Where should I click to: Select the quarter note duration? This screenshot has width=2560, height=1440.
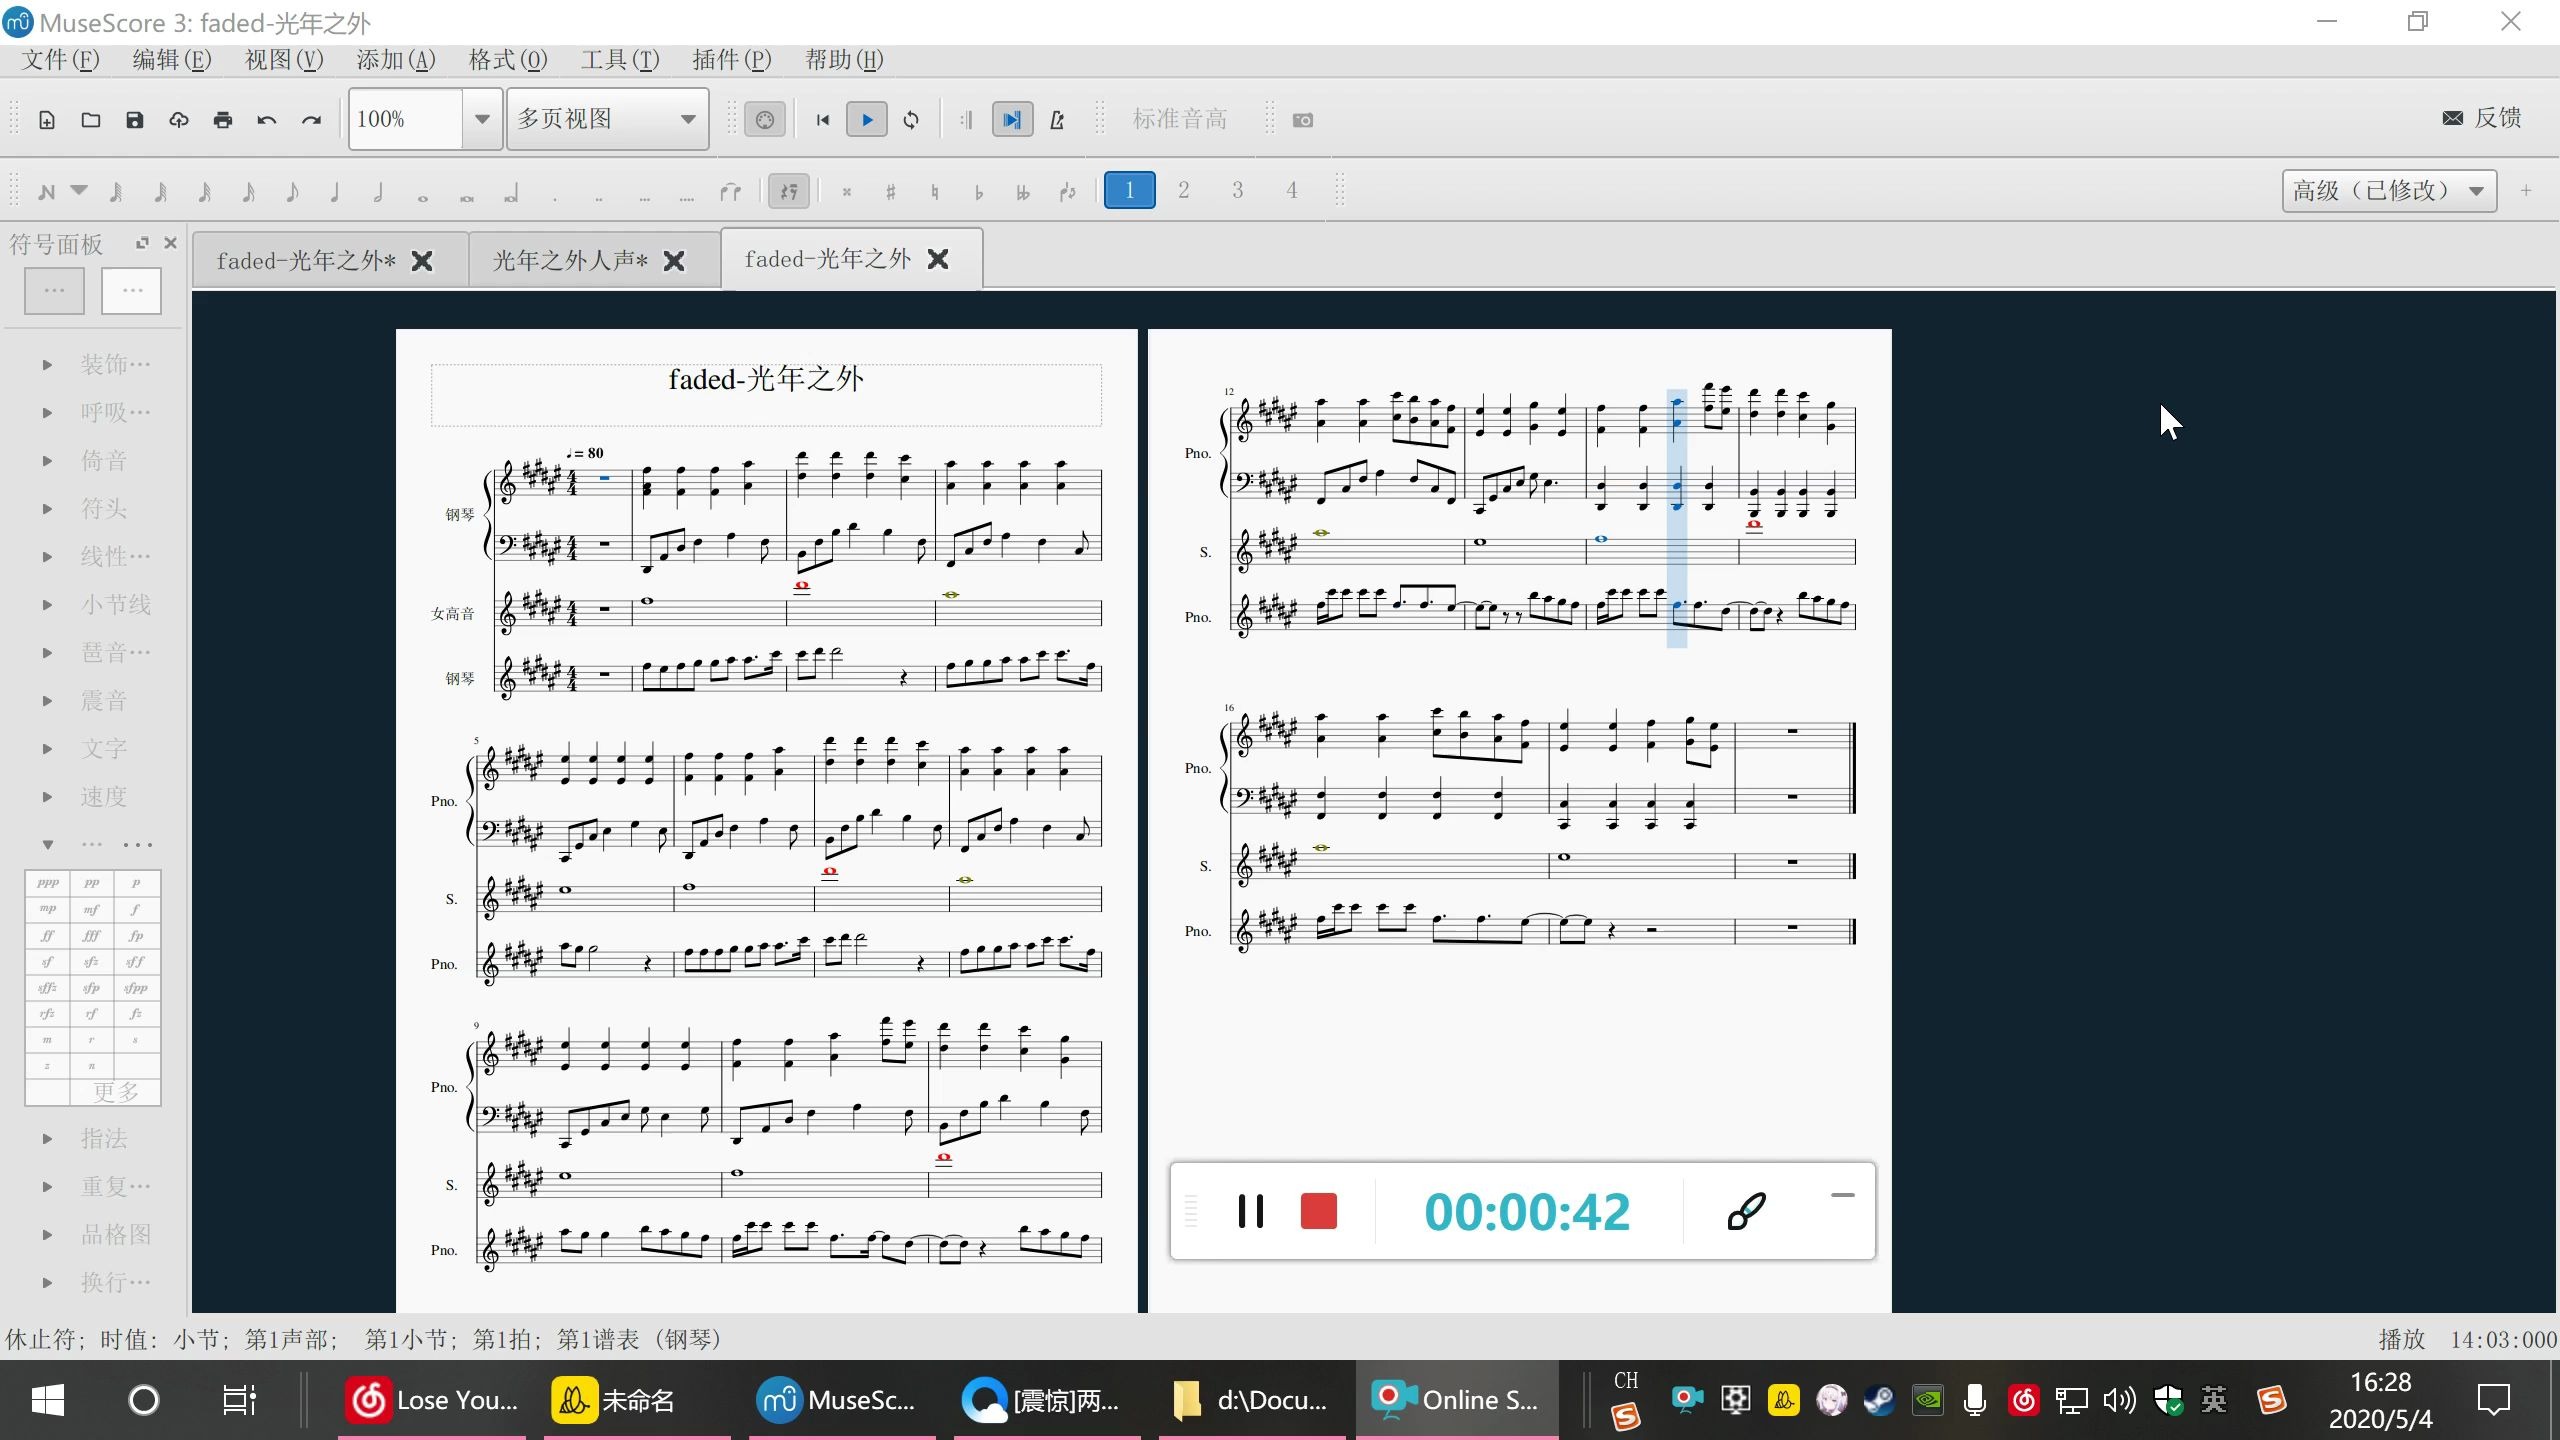point(335,191)
